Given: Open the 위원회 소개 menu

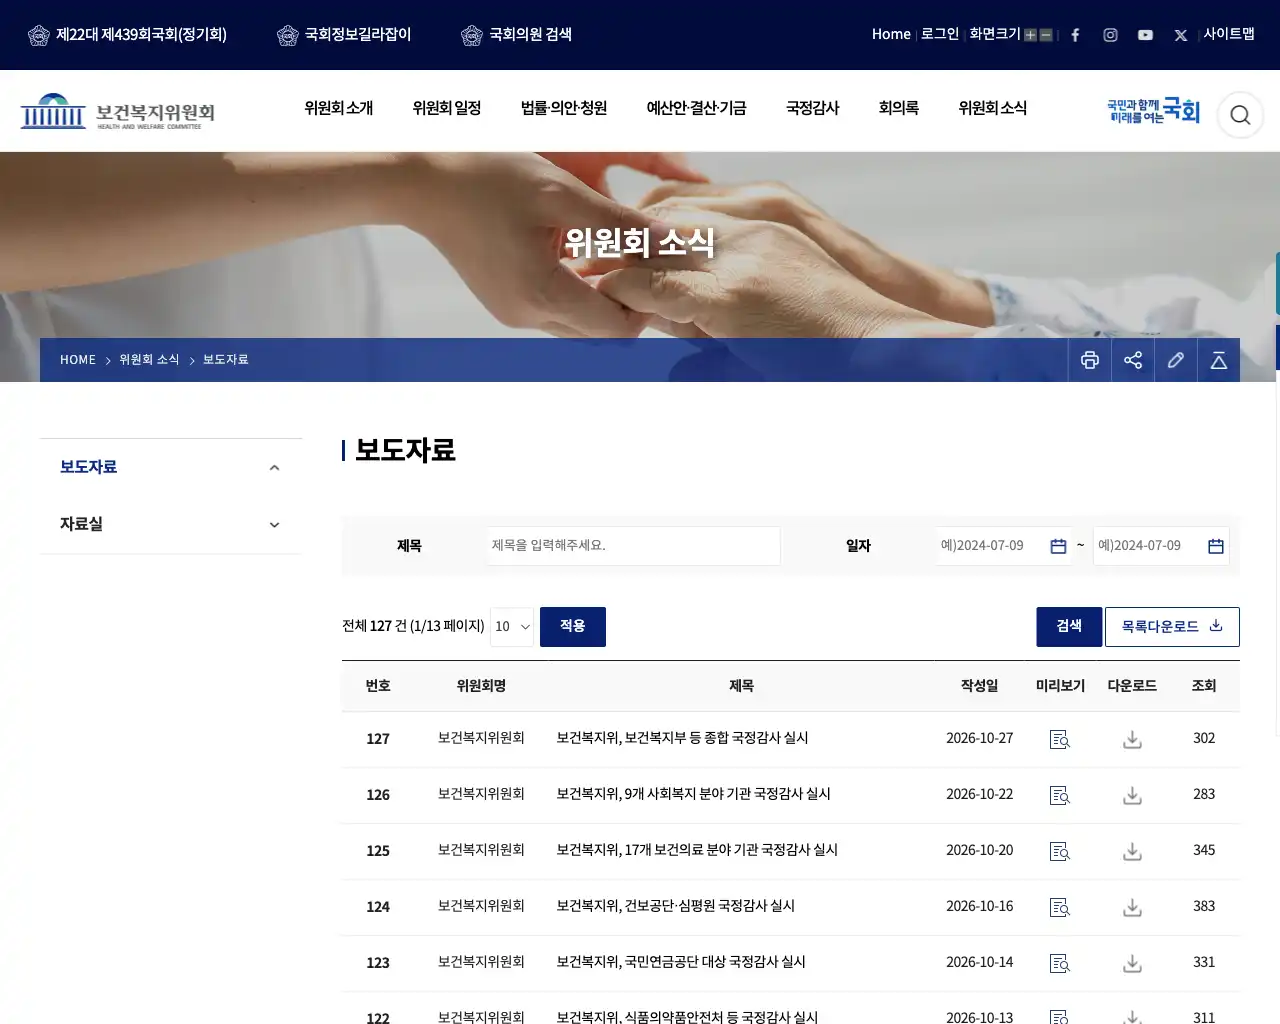Looking at the screenshot, I should [x=339, y=108].
